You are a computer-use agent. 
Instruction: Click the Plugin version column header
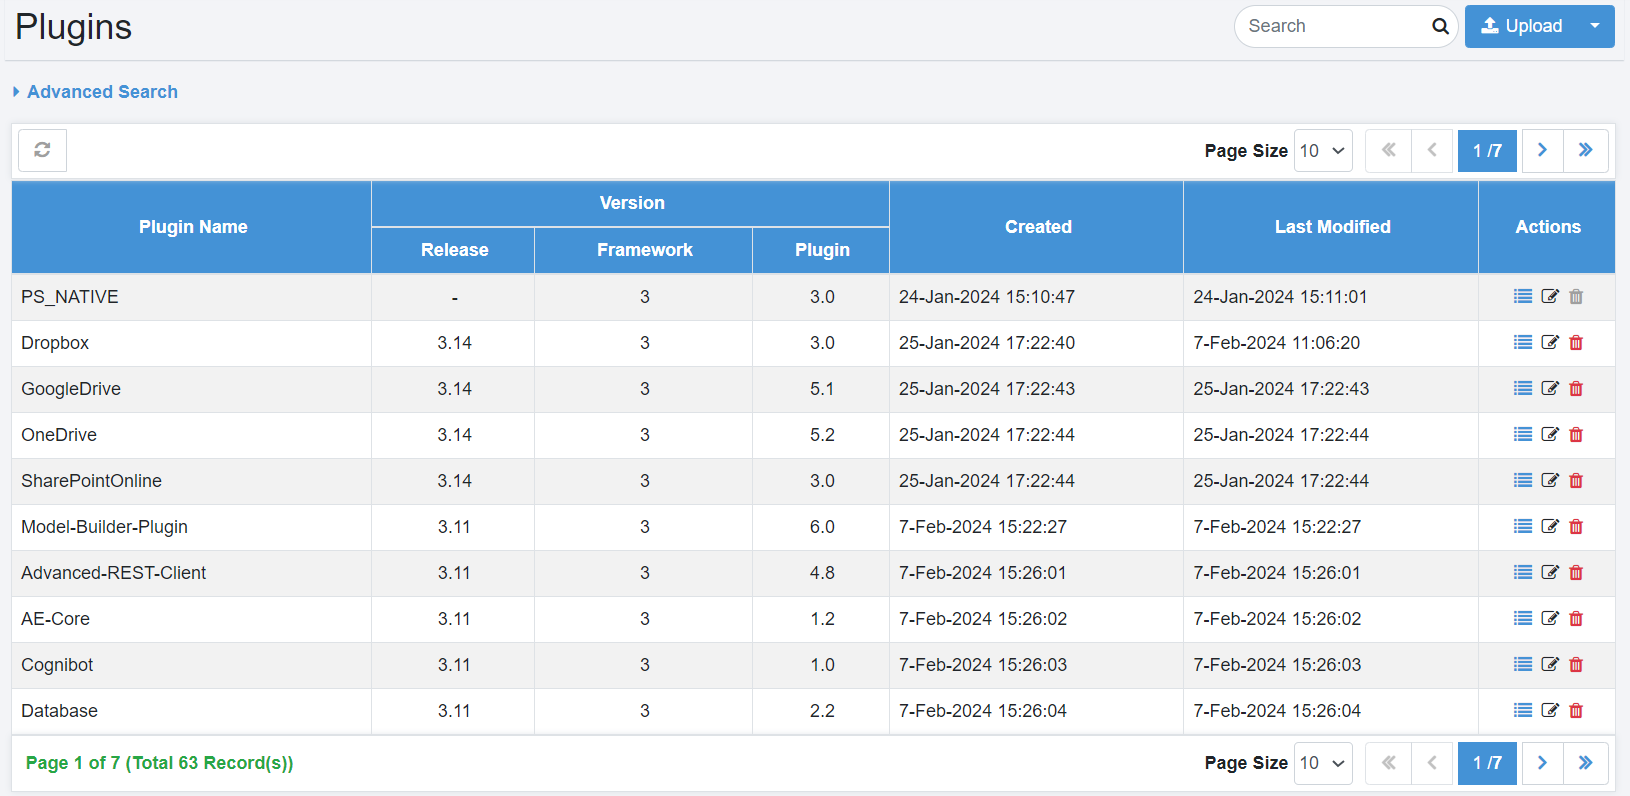tap(822, 250)
